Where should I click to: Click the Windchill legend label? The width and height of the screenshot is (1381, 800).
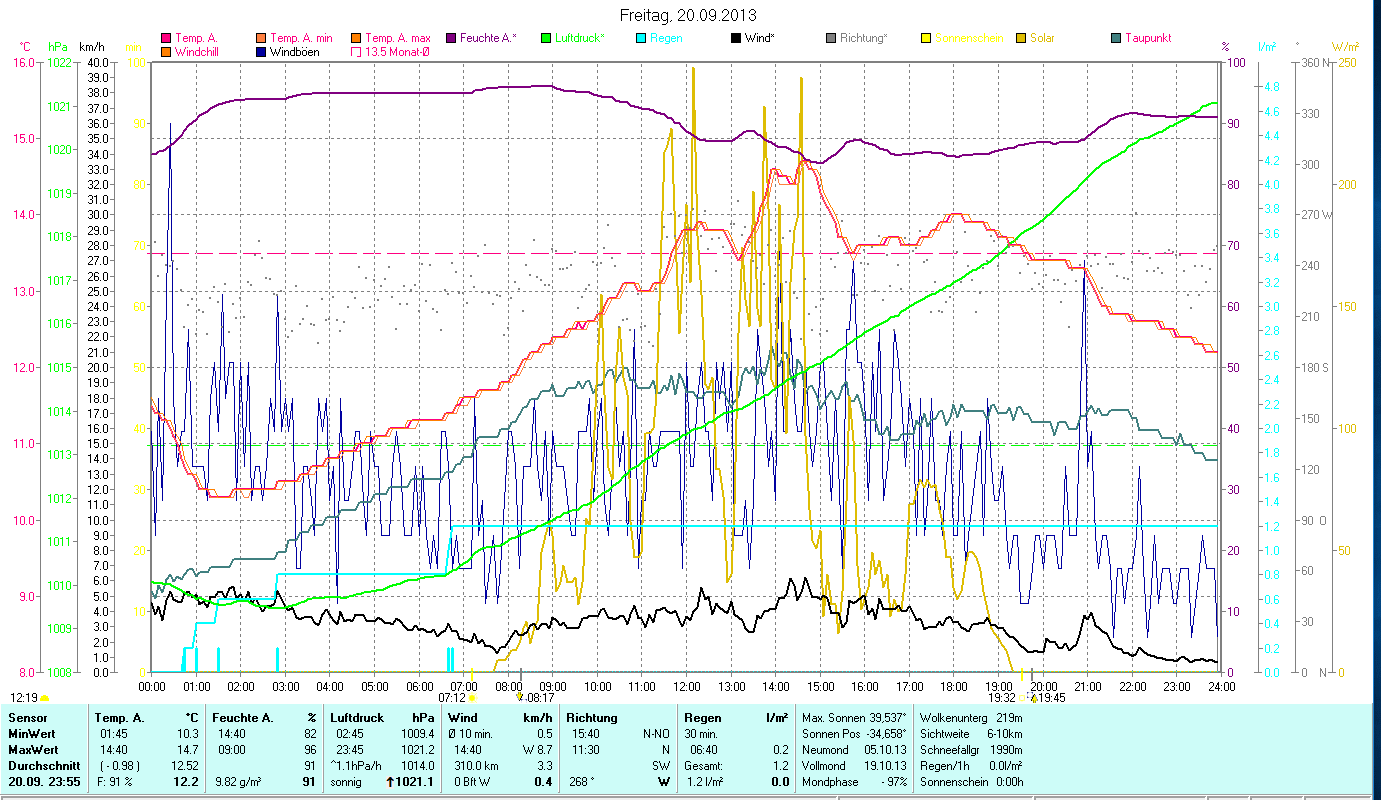pos(196,51)
